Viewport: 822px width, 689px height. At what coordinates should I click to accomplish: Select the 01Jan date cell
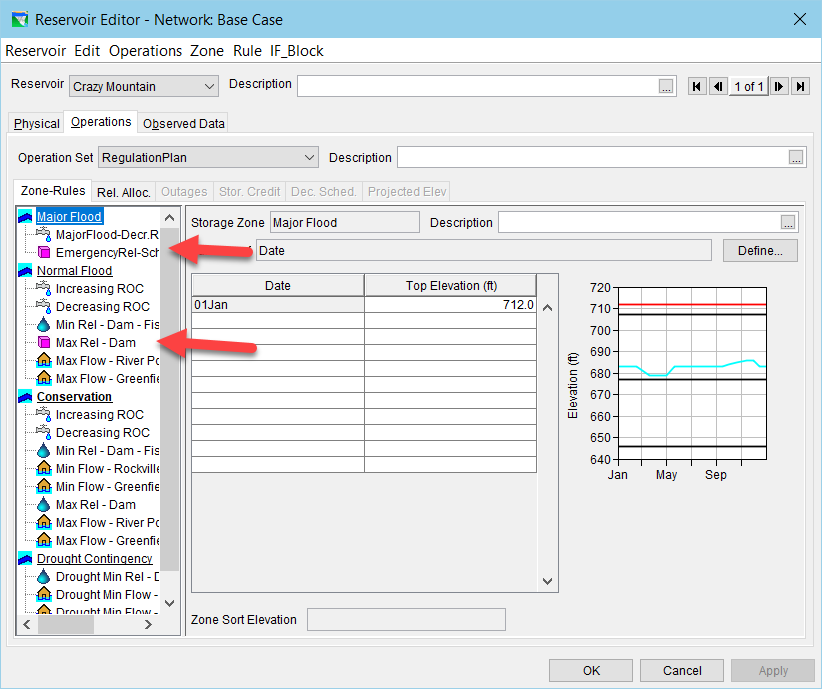point(278,305)
